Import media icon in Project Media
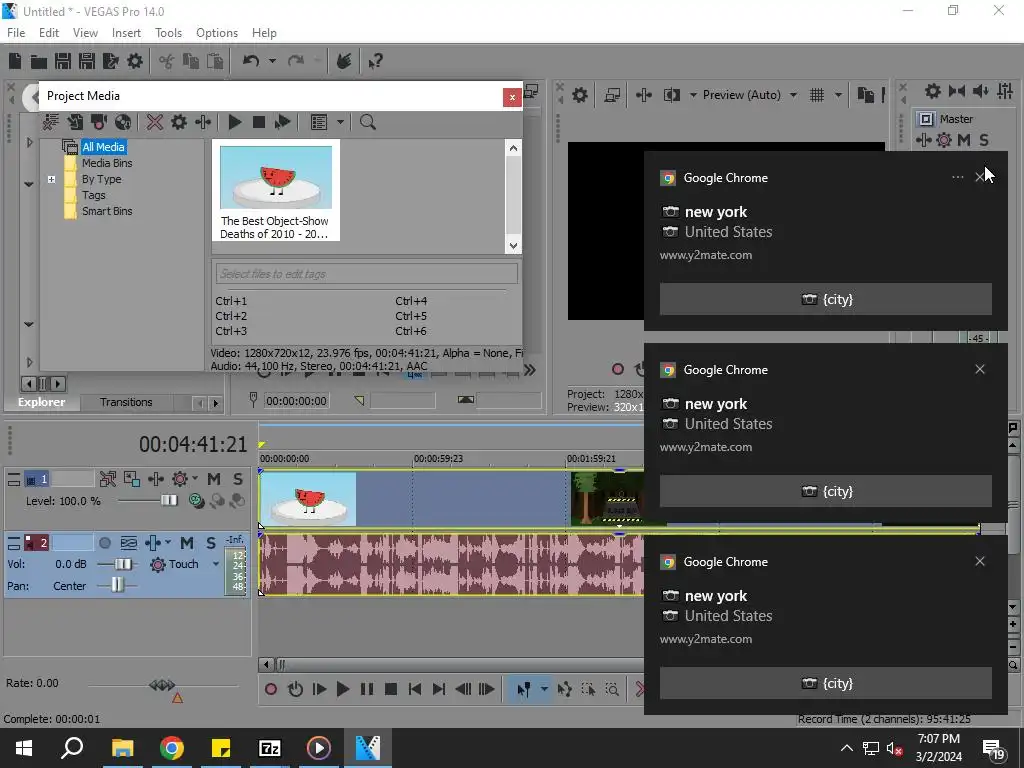1024x768 pixels. pyautogui.click(x=75, y=122)
